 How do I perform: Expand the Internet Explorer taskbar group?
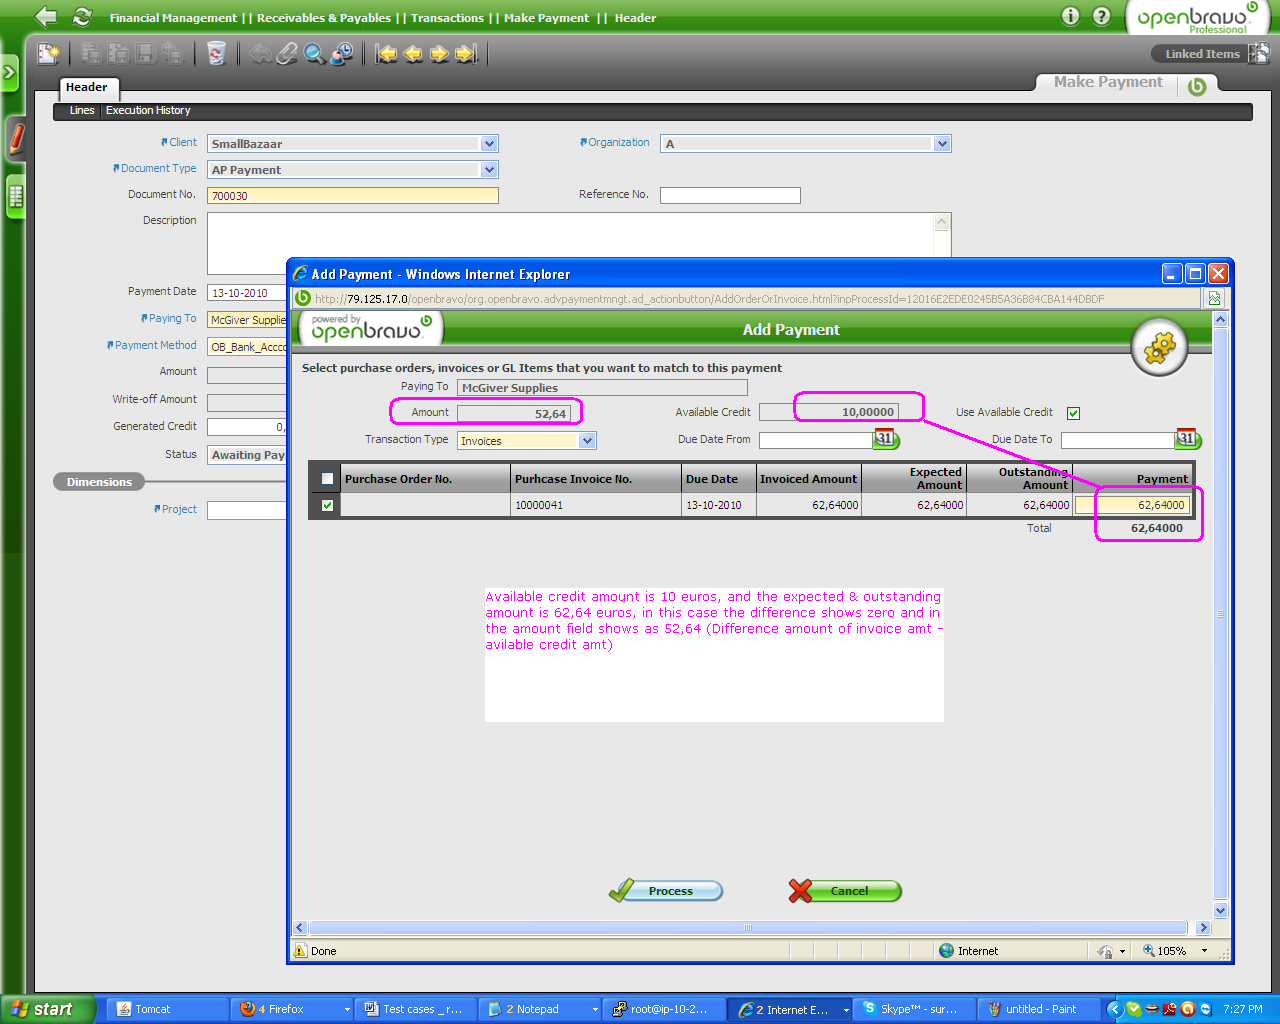tap(846, 1010)
